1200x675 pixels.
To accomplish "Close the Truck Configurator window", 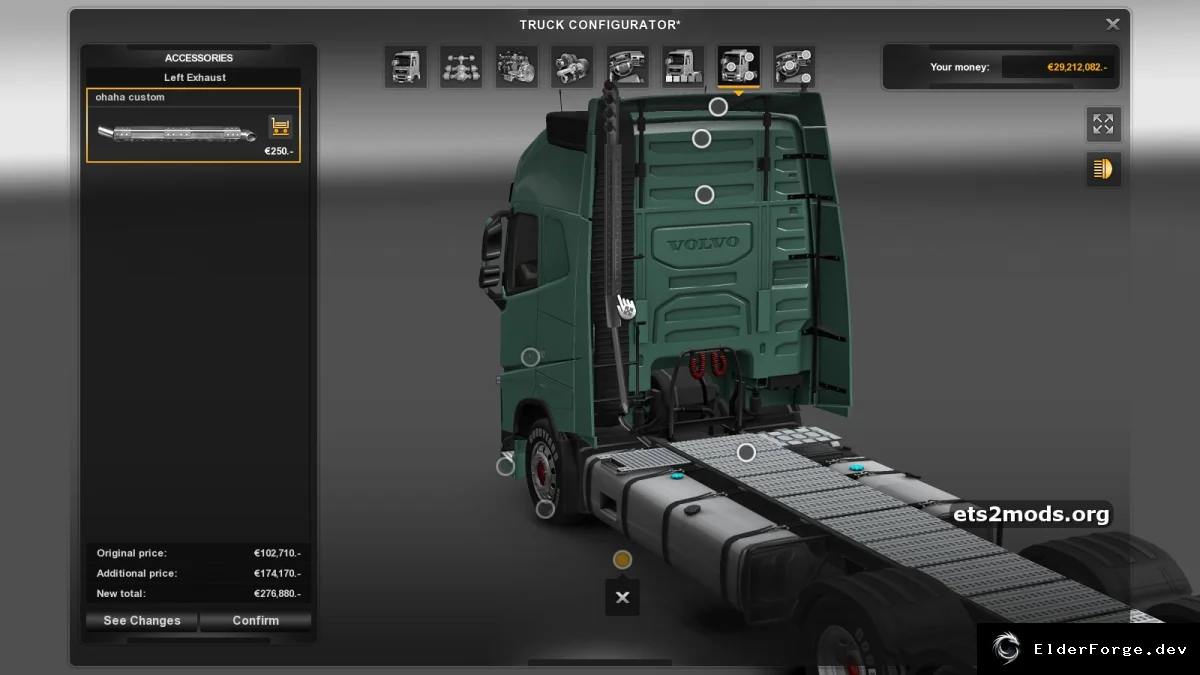I will pyautogui.click(x=1112, y=24).
